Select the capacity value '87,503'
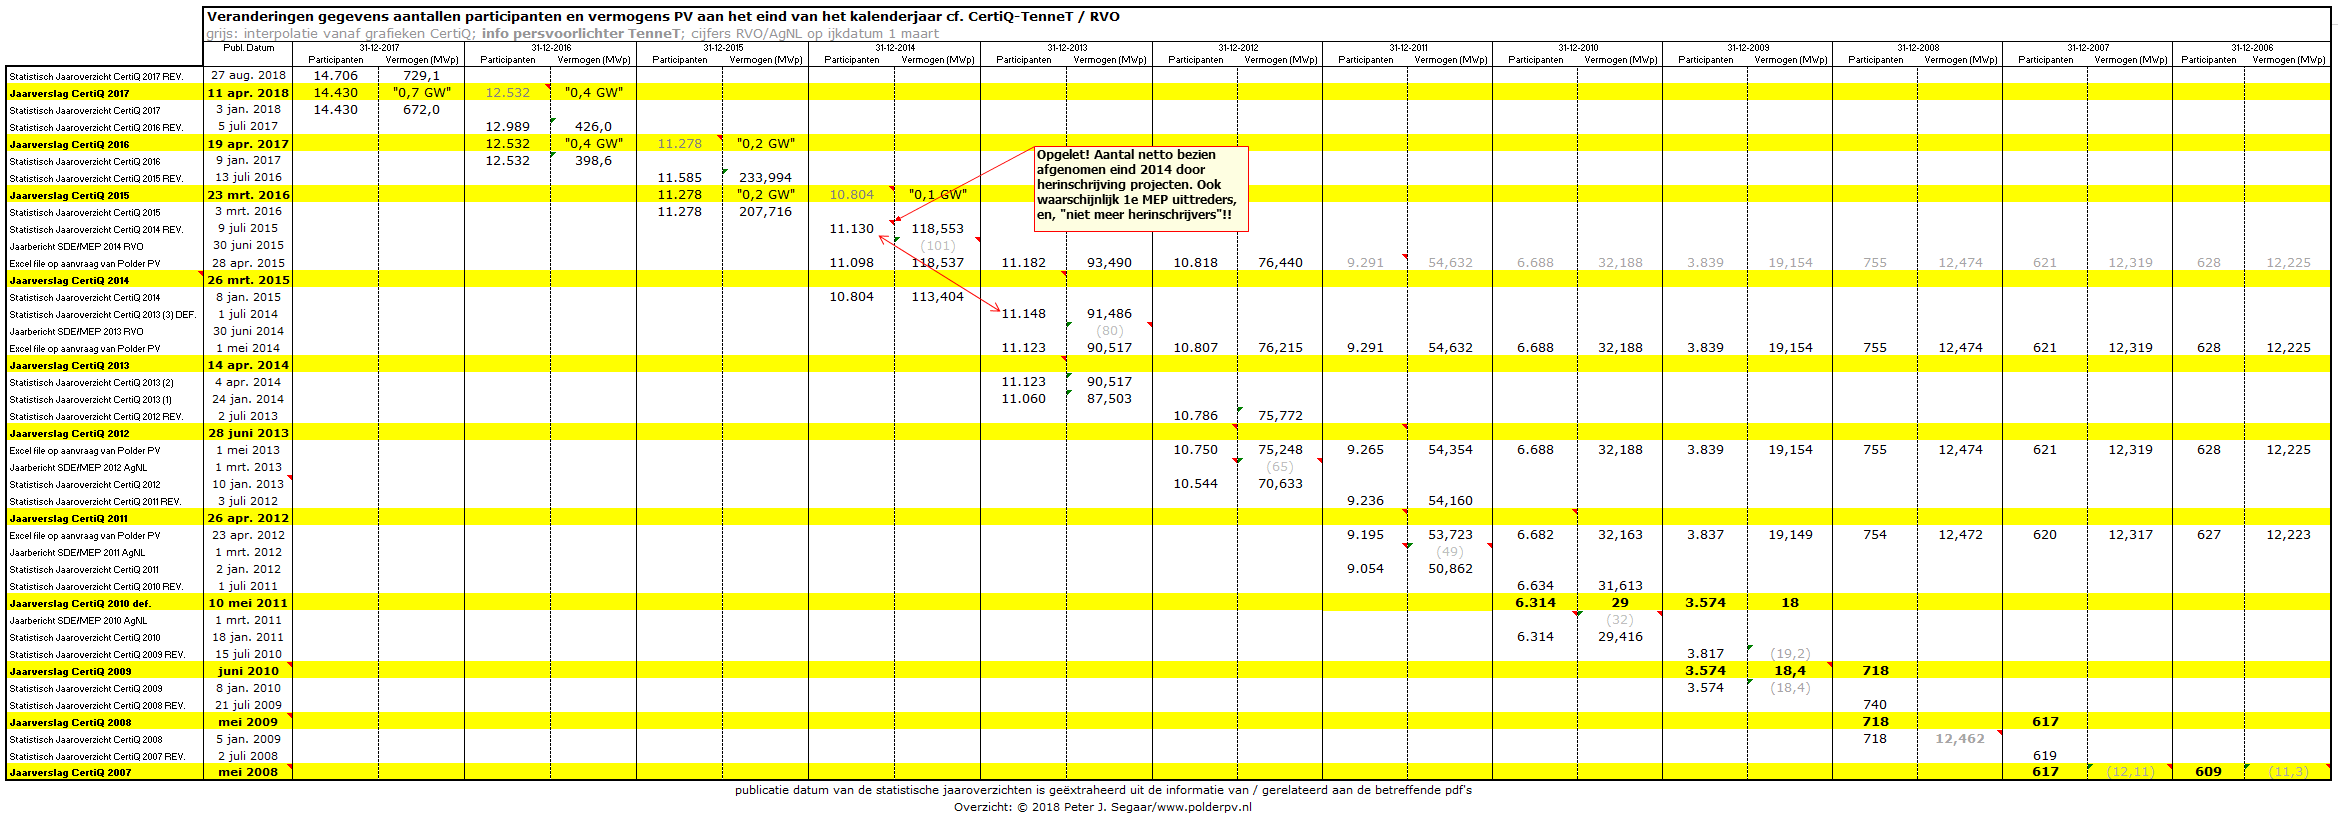Image resolution: width=2338 pixels, height=818 pixels. coord(1109,399)
